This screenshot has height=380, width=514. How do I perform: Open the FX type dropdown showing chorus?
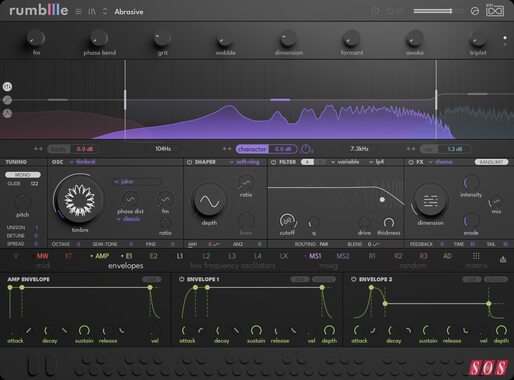(441, 162)
